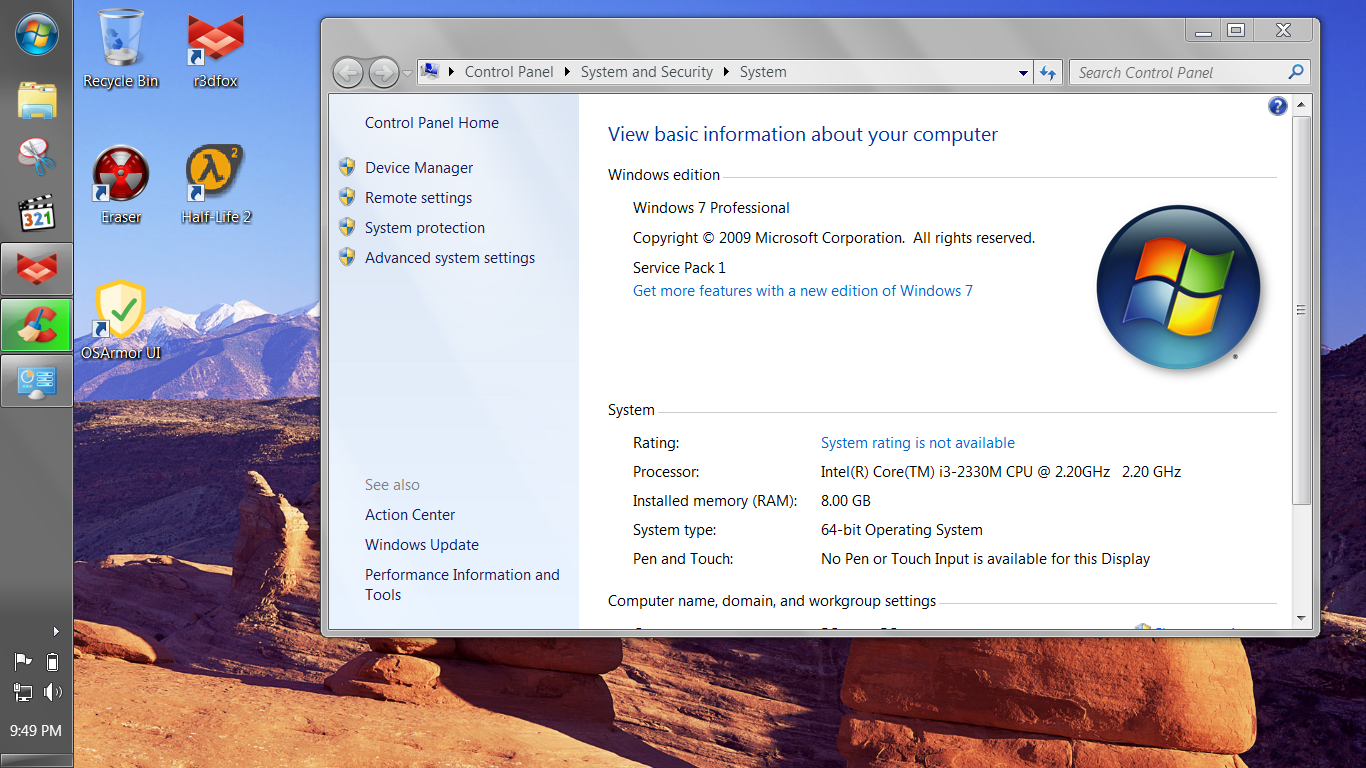The image size is (1366, 768).
Task: Open System protection
Action: 425,228
